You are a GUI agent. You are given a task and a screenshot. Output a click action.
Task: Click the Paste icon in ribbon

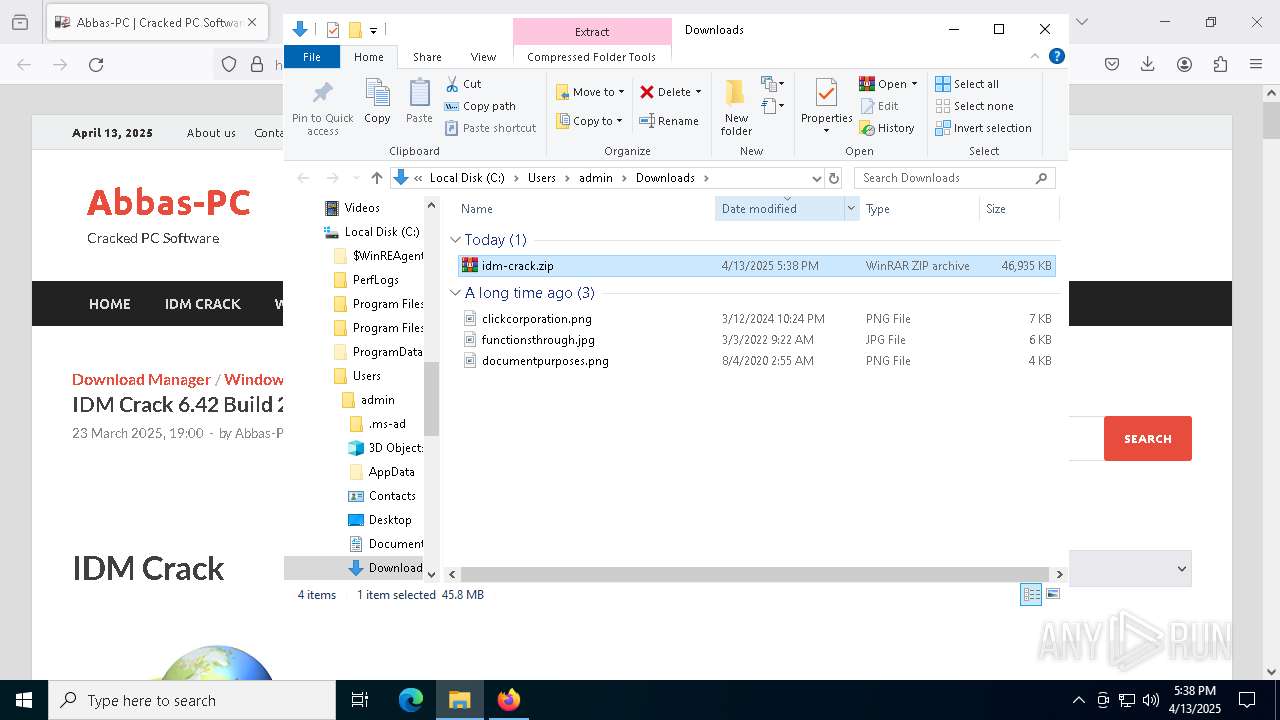click(419, 102)
